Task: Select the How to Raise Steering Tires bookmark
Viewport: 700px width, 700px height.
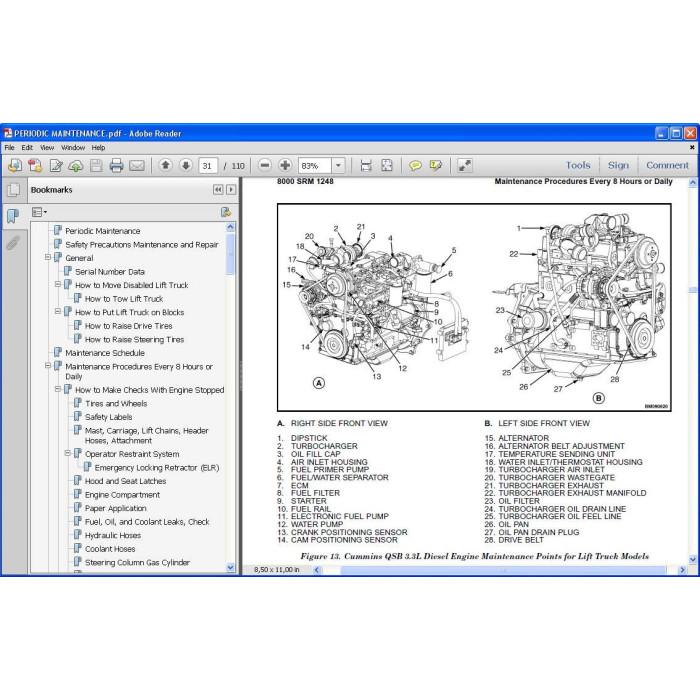Action: (134, 339)
